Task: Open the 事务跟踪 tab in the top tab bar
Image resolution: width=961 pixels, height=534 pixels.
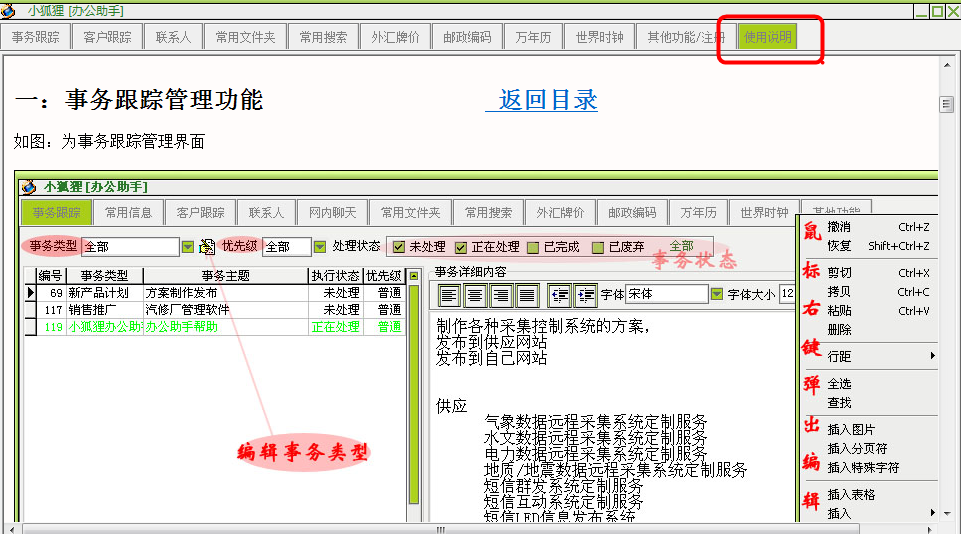Action: pos(36,37)
